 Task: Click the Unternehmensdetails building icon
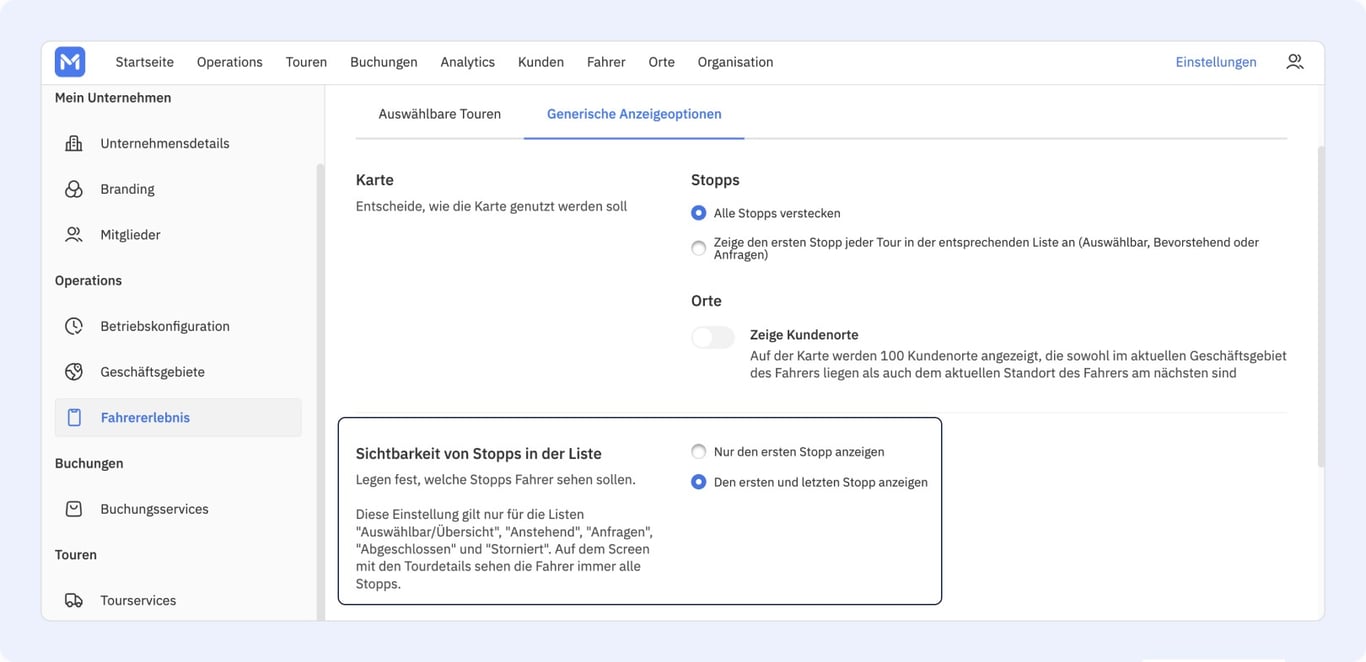click(x=74, y=143)
